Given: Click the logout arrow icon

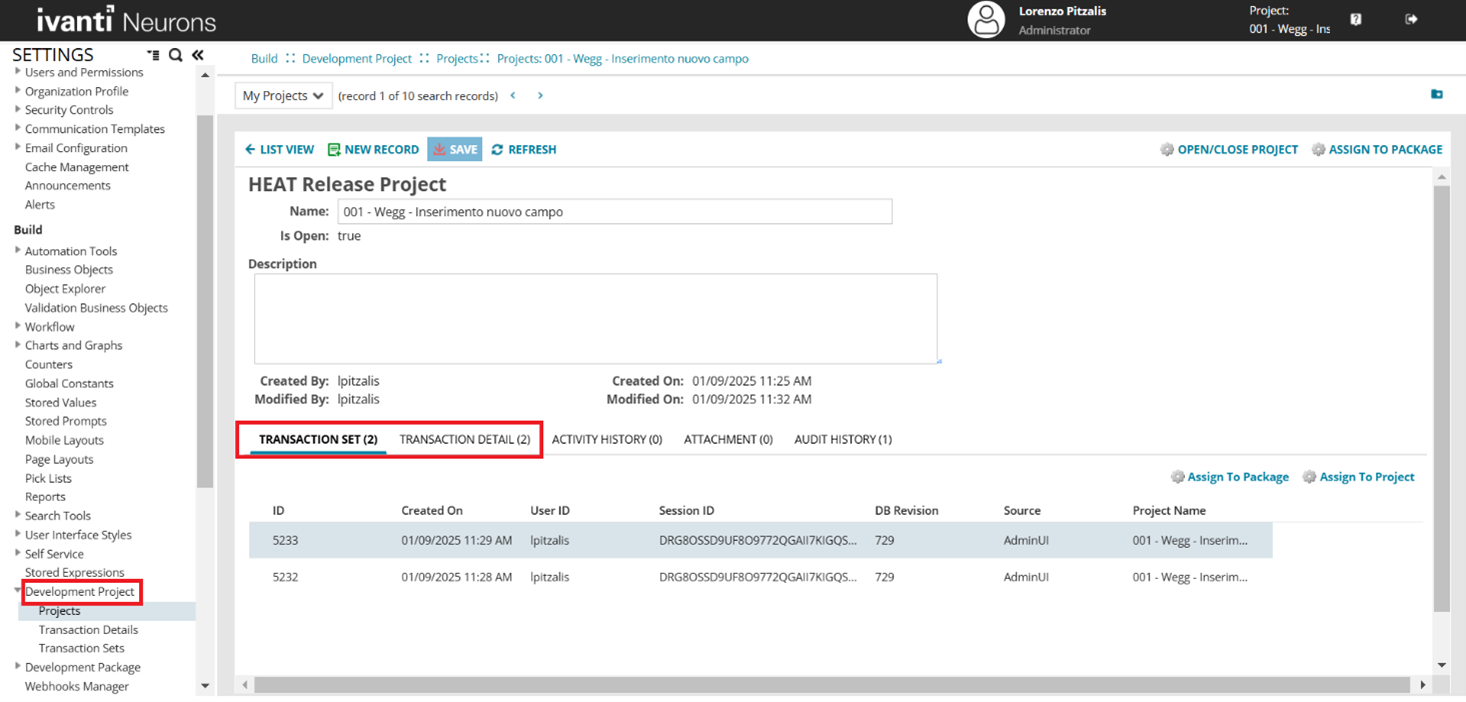Looking at the screenshot, I should (1411, 19).
